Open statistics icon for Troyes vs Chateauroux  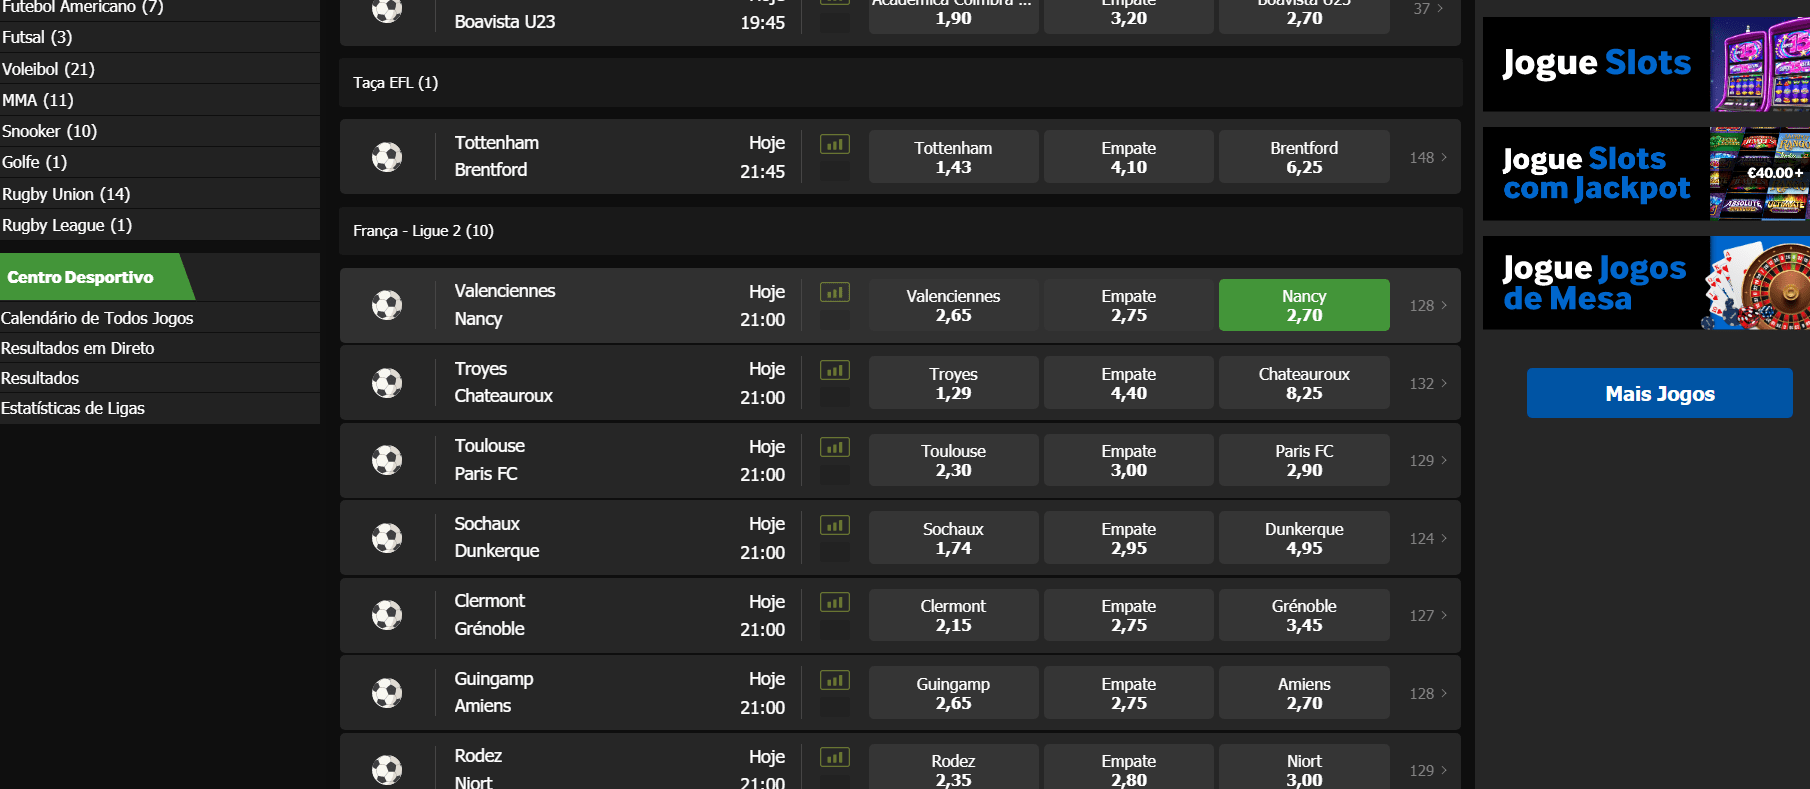coord(835,370)
